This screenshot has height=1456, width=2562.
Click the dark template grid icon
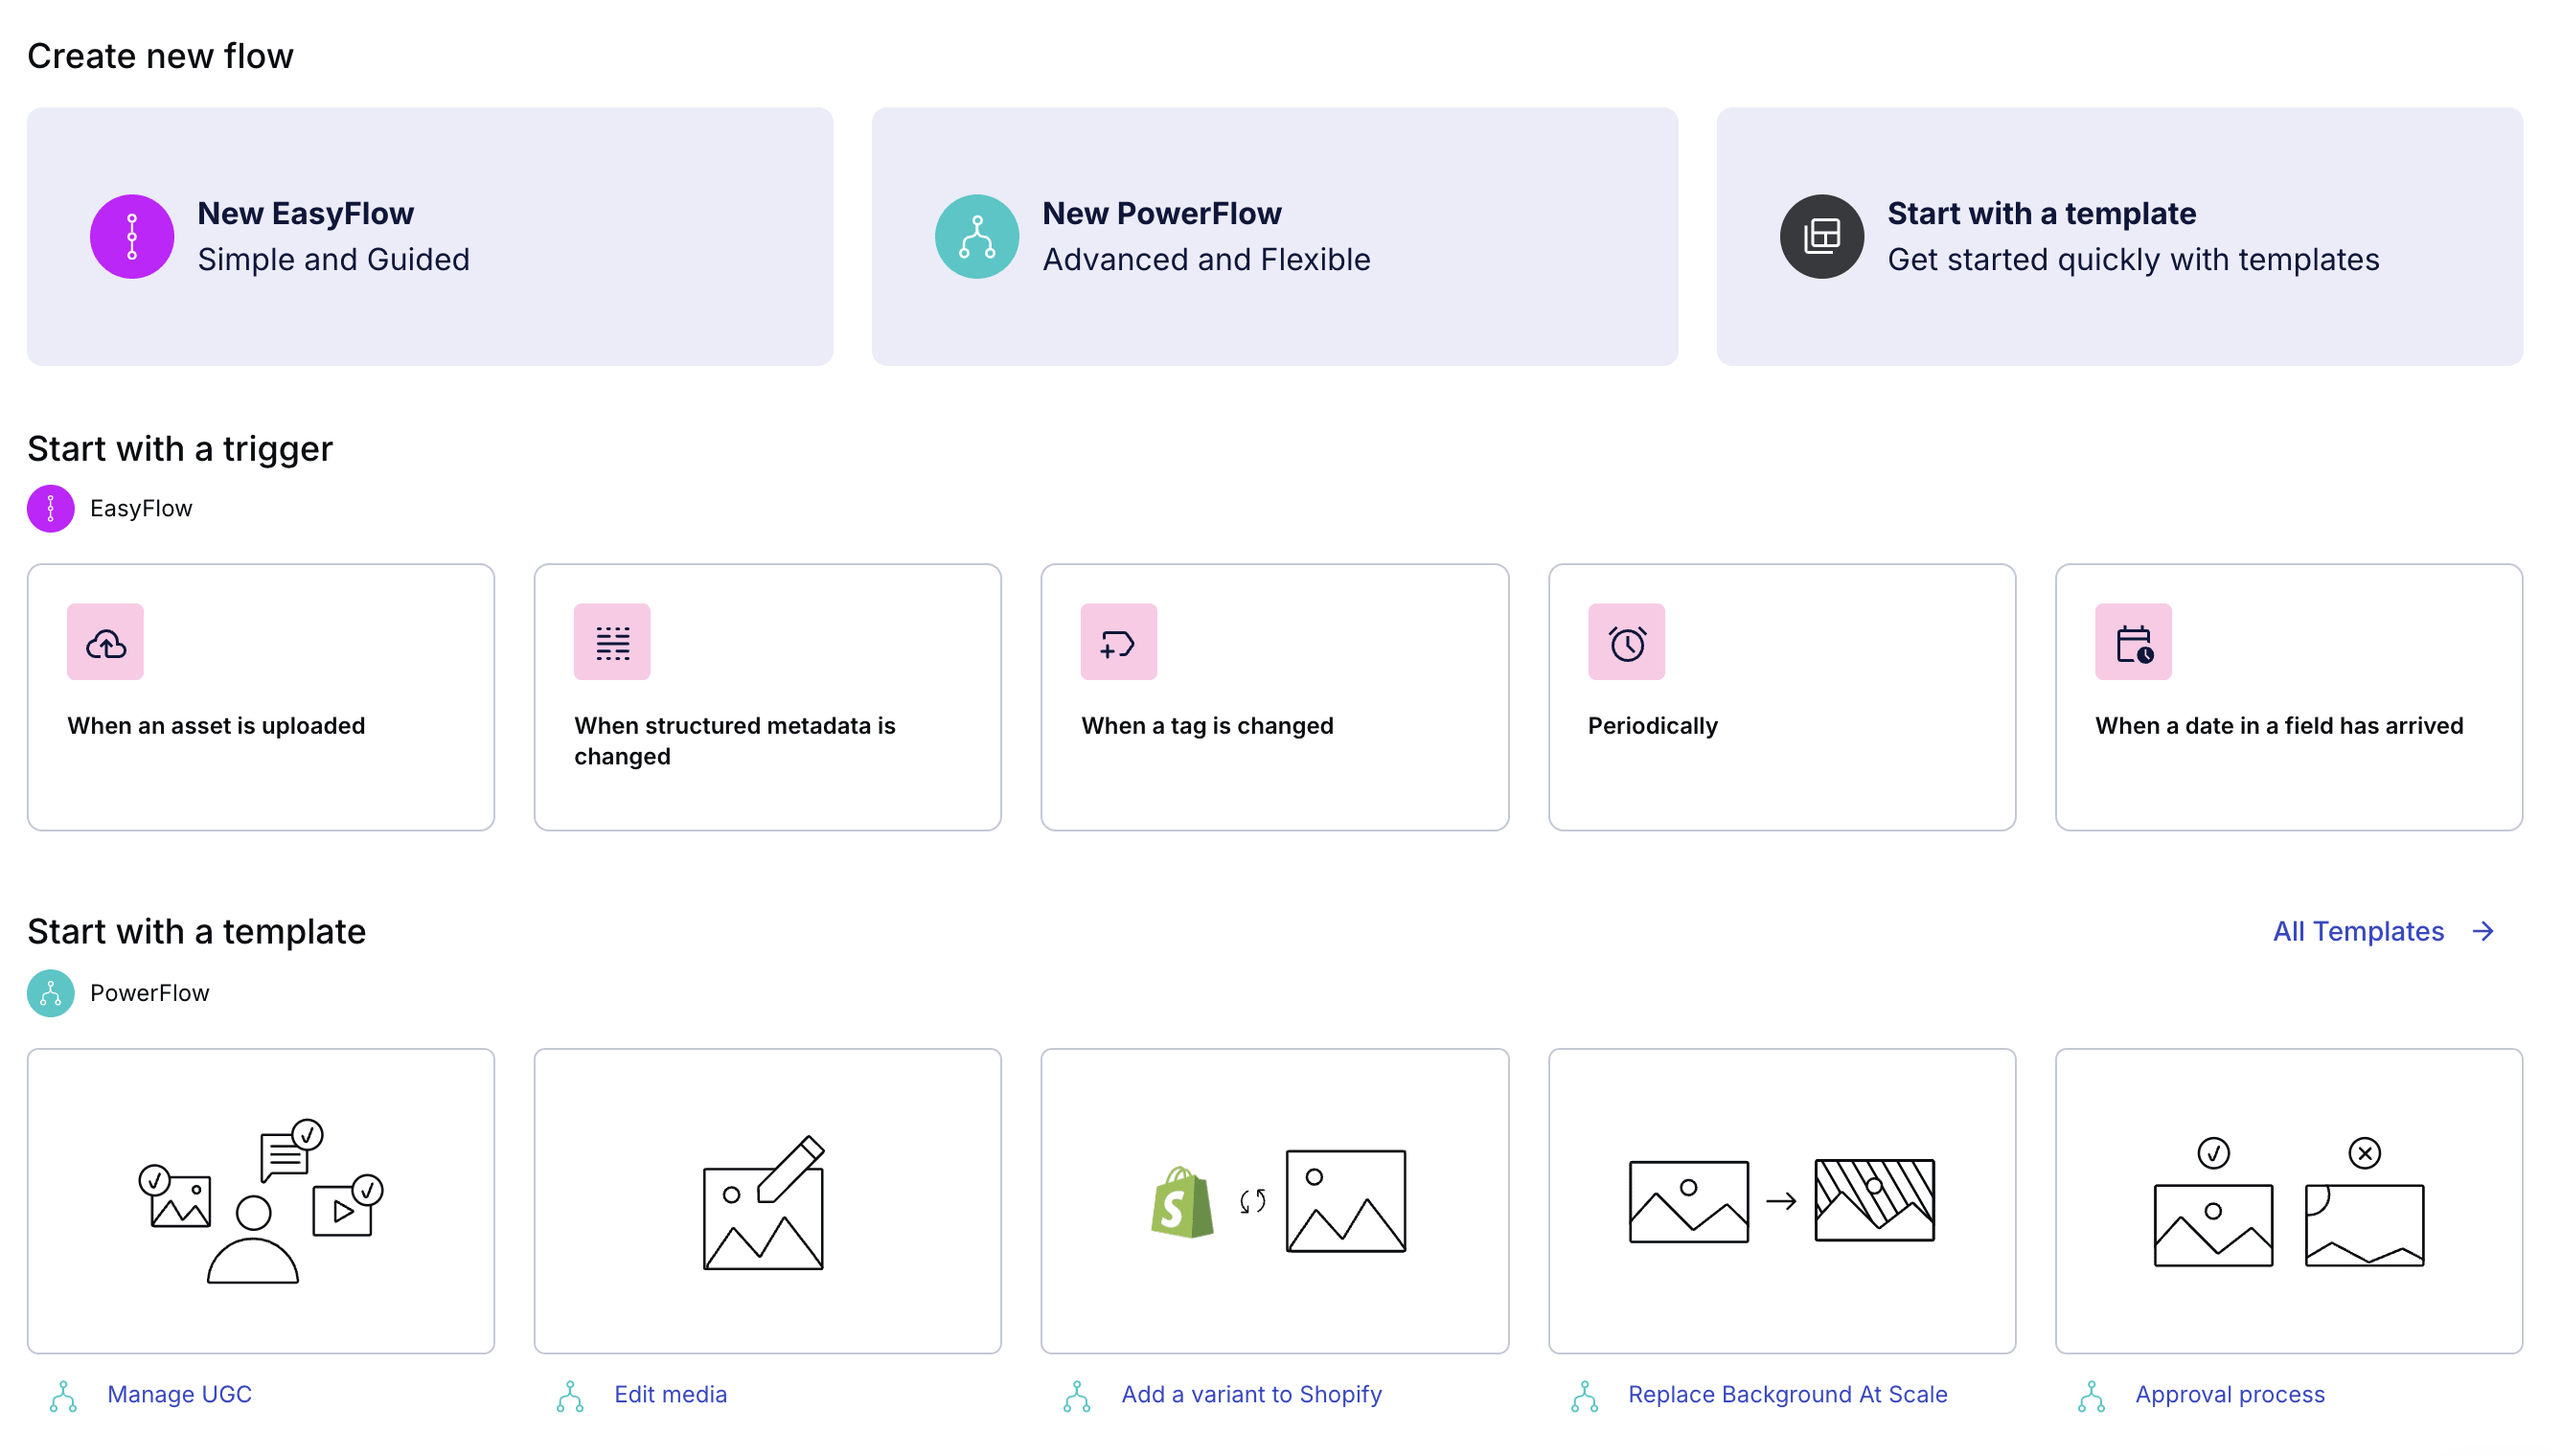(1821, 236)
